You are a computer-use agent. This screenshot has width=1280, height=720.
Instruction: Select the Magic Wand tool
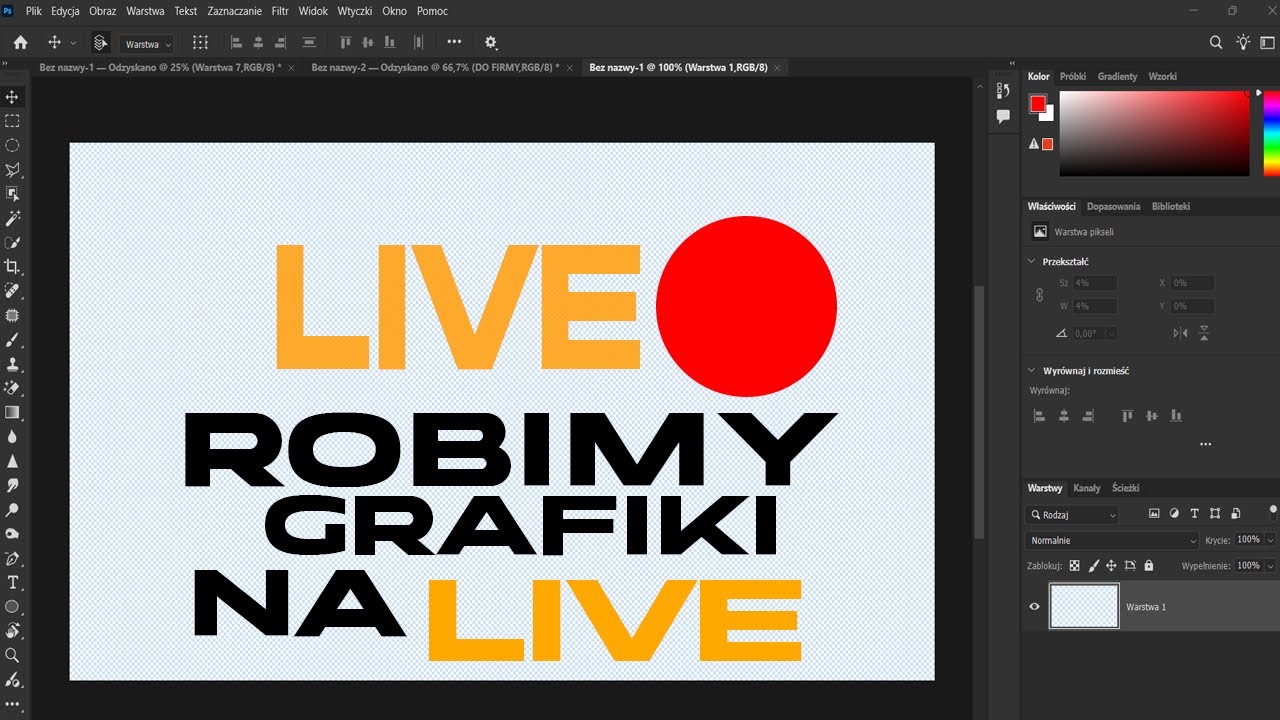point(13,218)
